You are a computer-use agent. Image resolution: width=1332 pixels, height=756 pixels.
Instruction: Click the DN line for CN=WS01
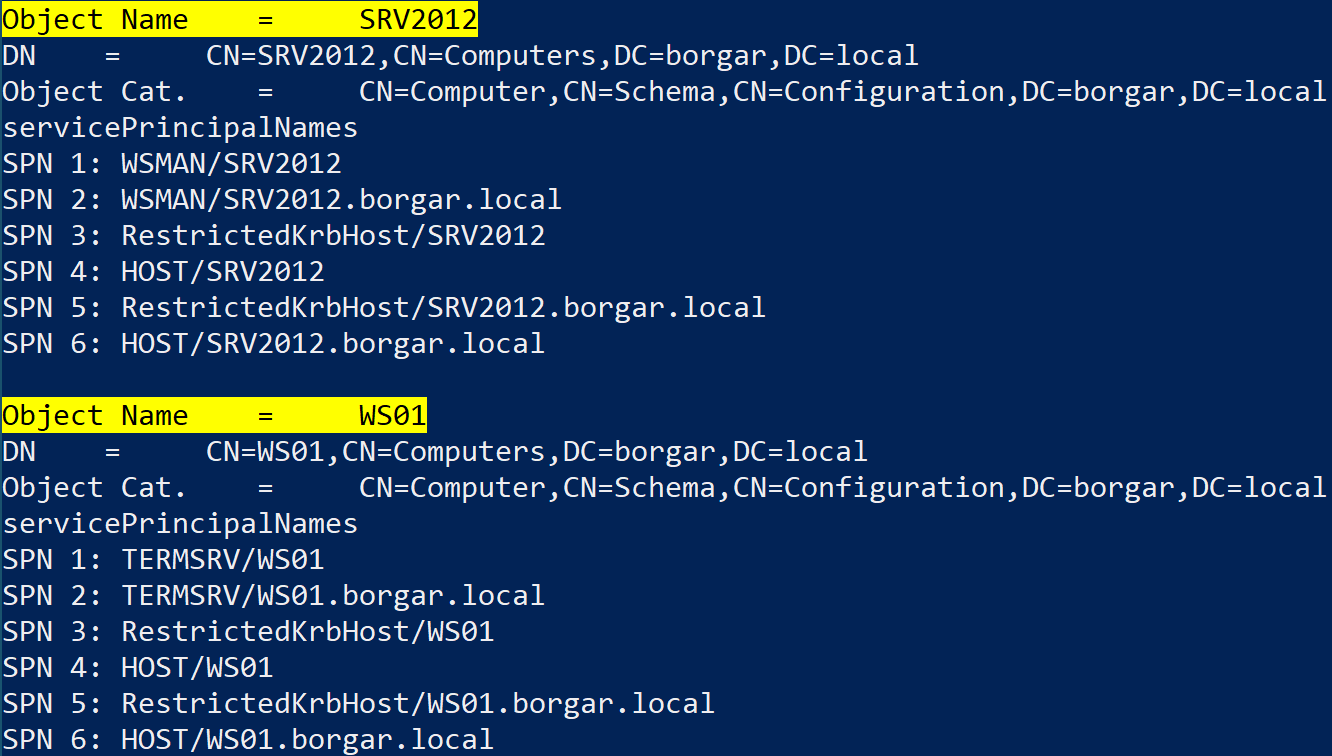[x=435, y=451]
